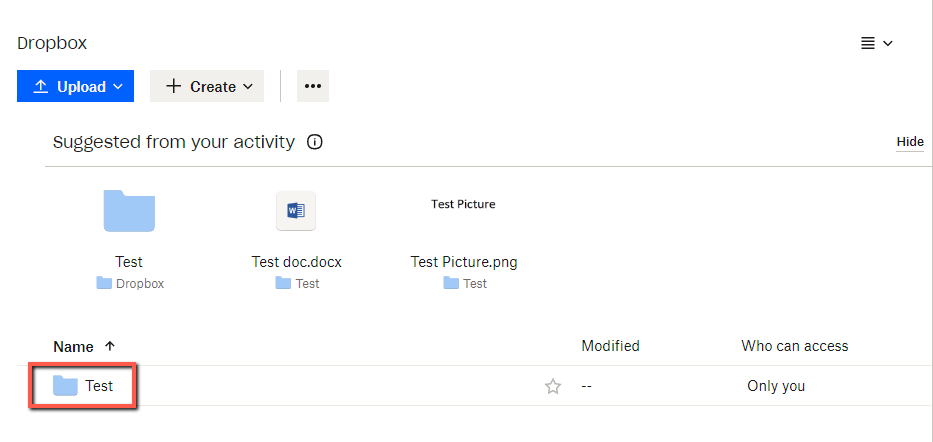Click the Test doc.docx file name

[297, 262]
